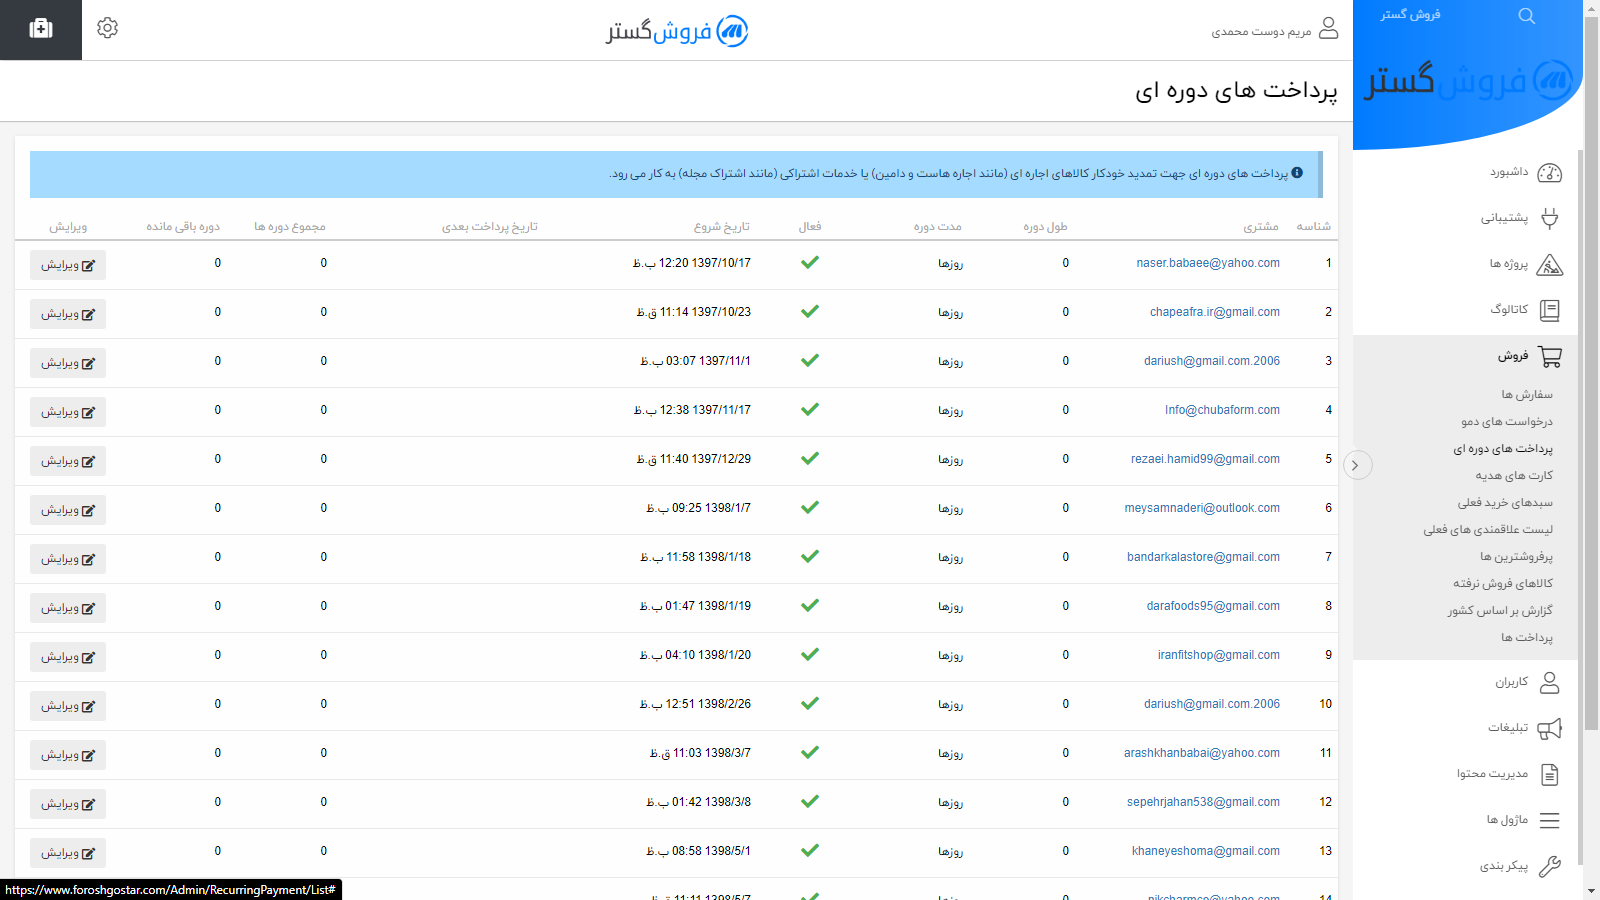Click the active checkmark in row 10
1600x900 pixels.
point(810,704)
